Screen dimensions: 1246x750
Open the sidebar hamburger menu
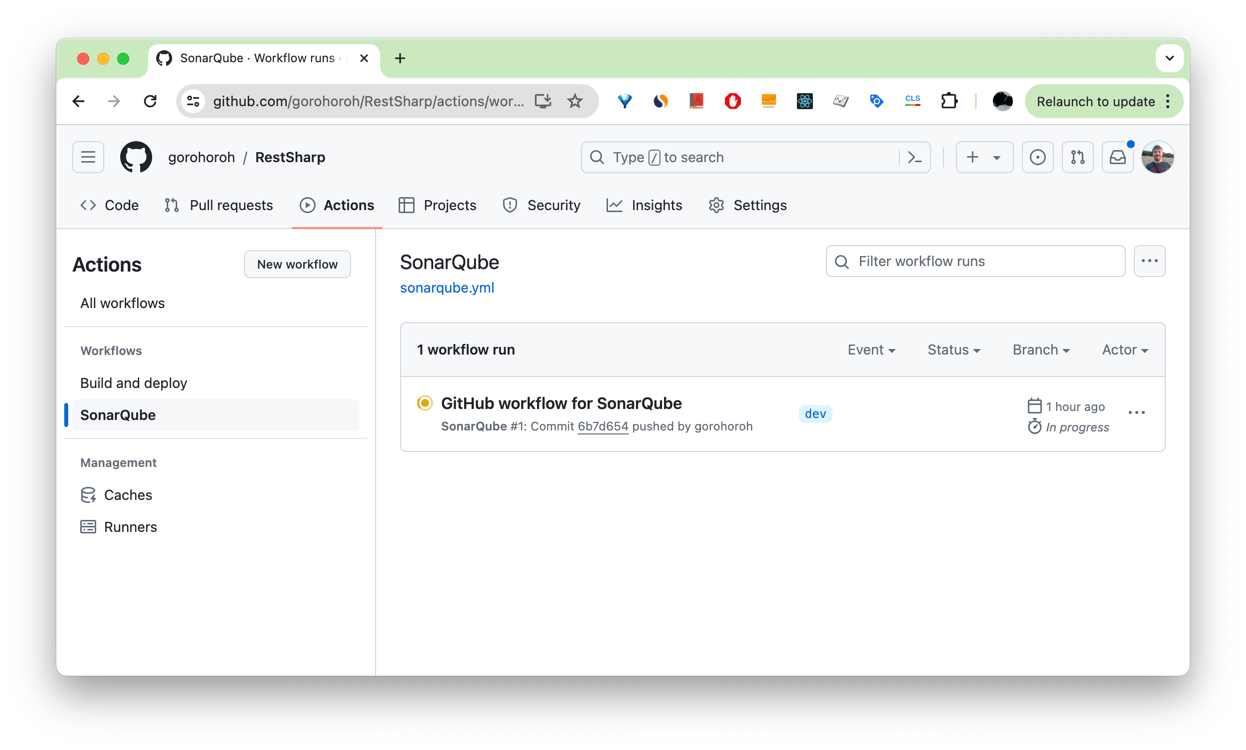click(88, 157)
